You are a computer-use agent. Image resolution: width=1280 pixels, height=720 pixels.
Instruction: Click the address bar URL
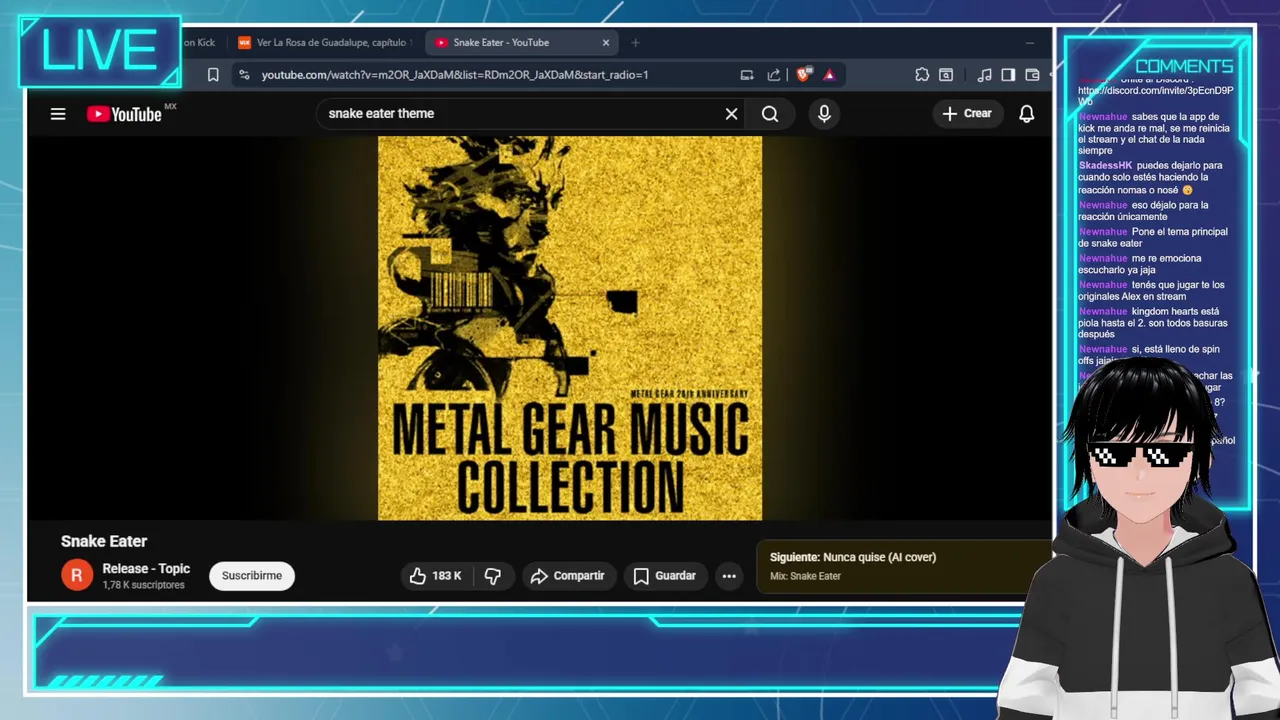pos(455,75)
